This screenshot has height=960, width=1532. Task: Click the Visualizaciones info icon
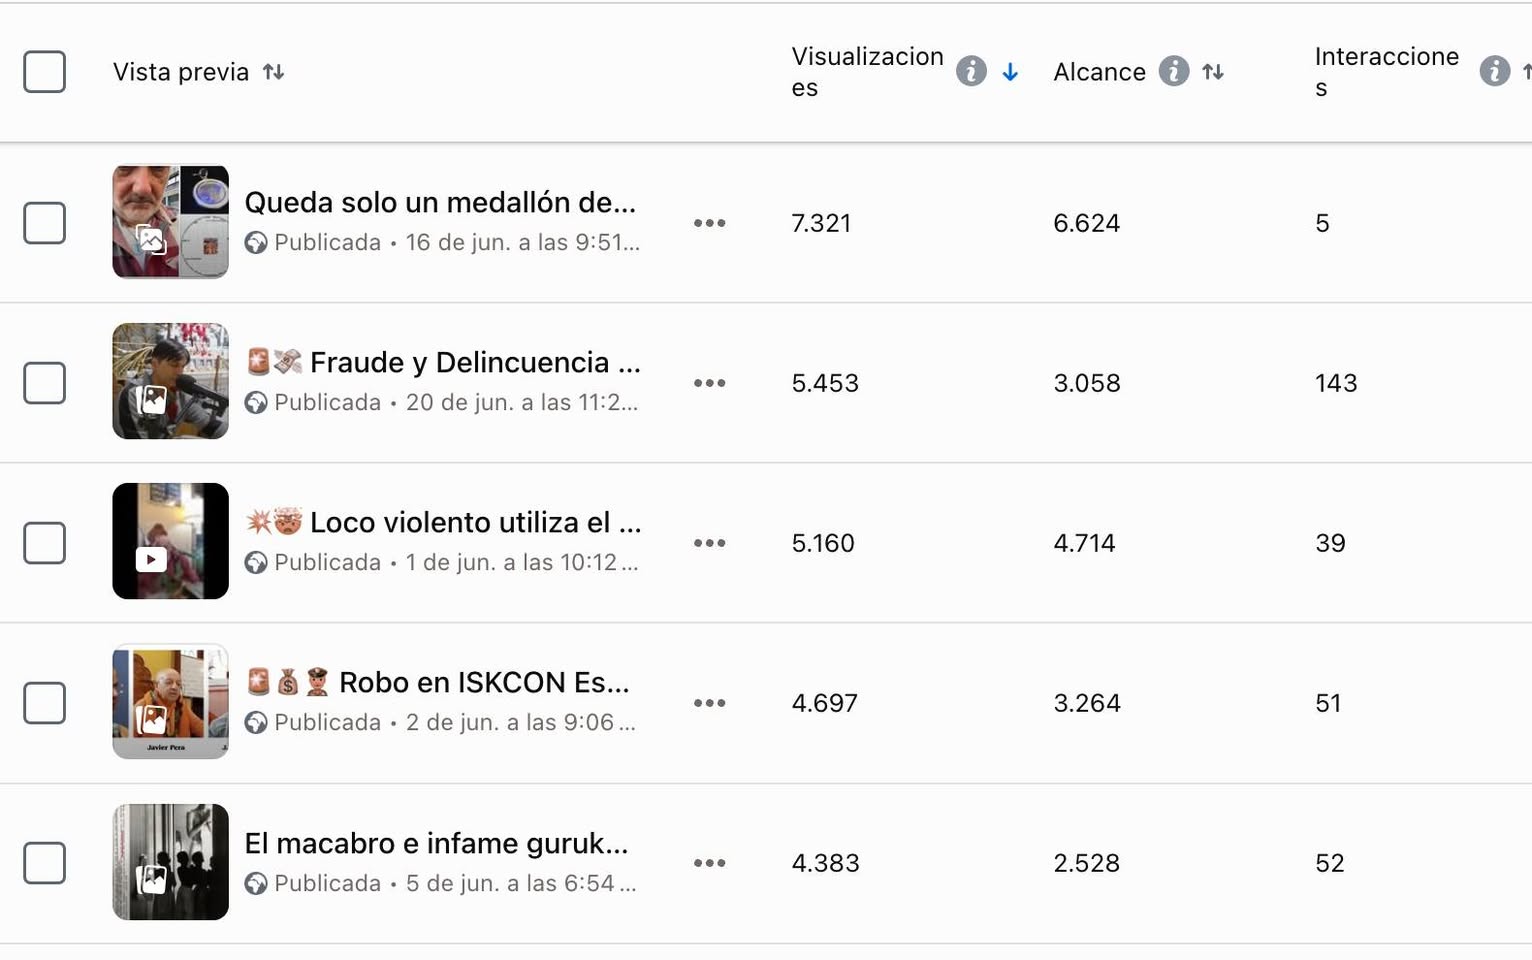pos(970,72)
